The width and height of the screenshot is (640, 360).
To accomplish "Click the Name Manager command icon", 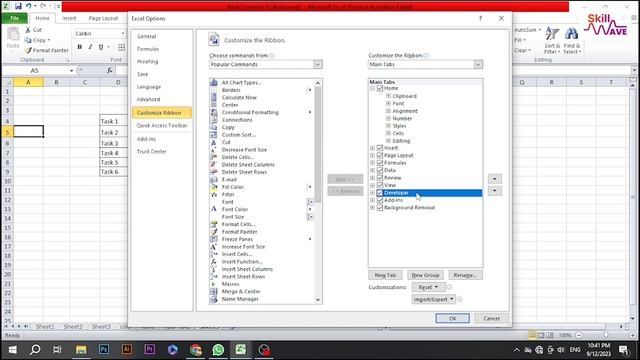I will pos(213,299).
